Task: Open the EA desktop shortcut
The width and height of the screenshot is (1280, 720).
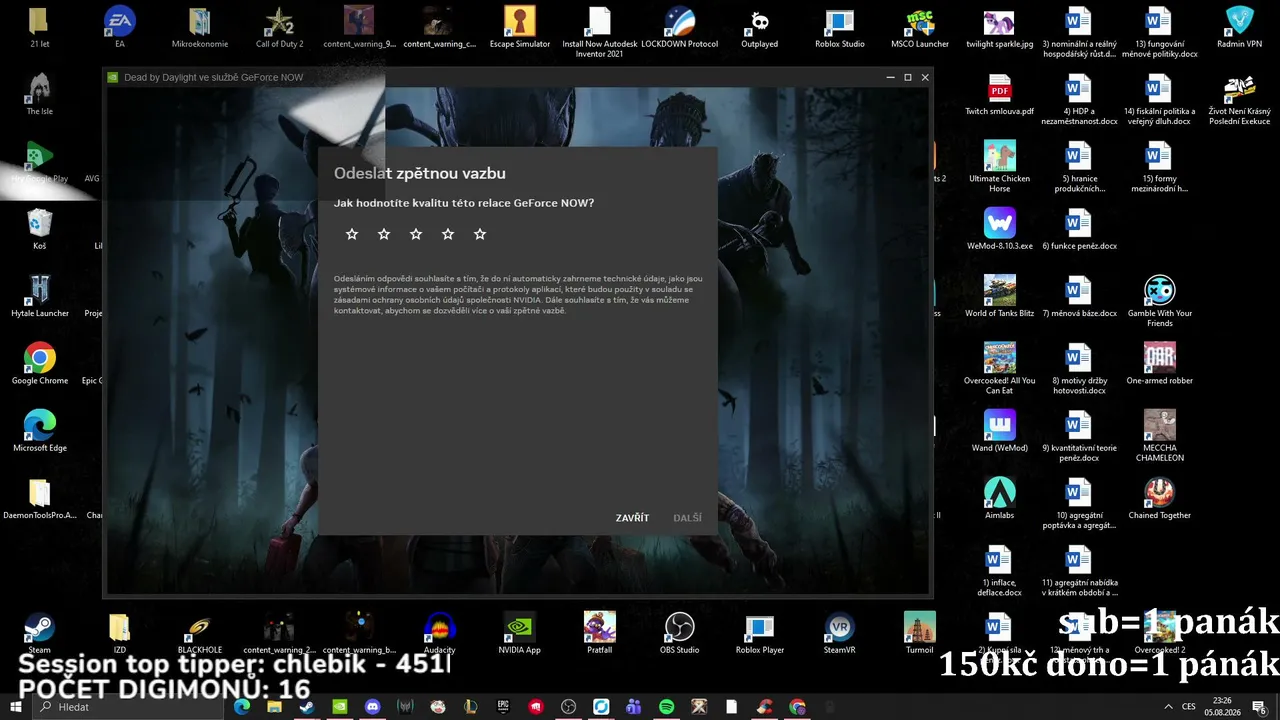Action: 120,27
